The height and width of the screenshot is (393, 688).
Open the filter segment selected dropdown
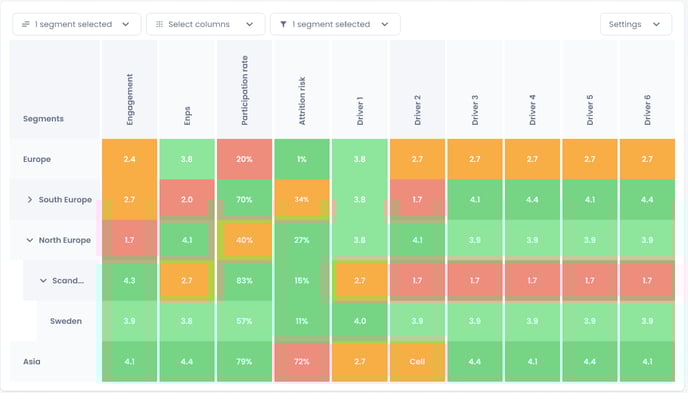[335, 24]
